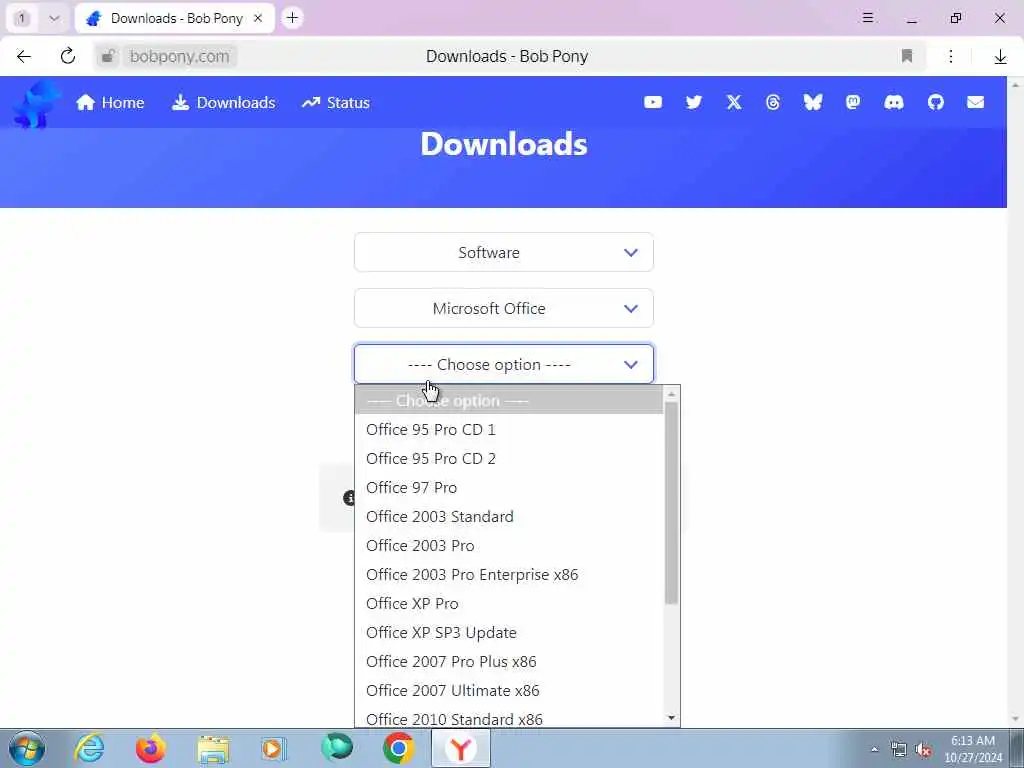Click the Bob Pony site logo

pyautogui.click(x=35, y=104)
